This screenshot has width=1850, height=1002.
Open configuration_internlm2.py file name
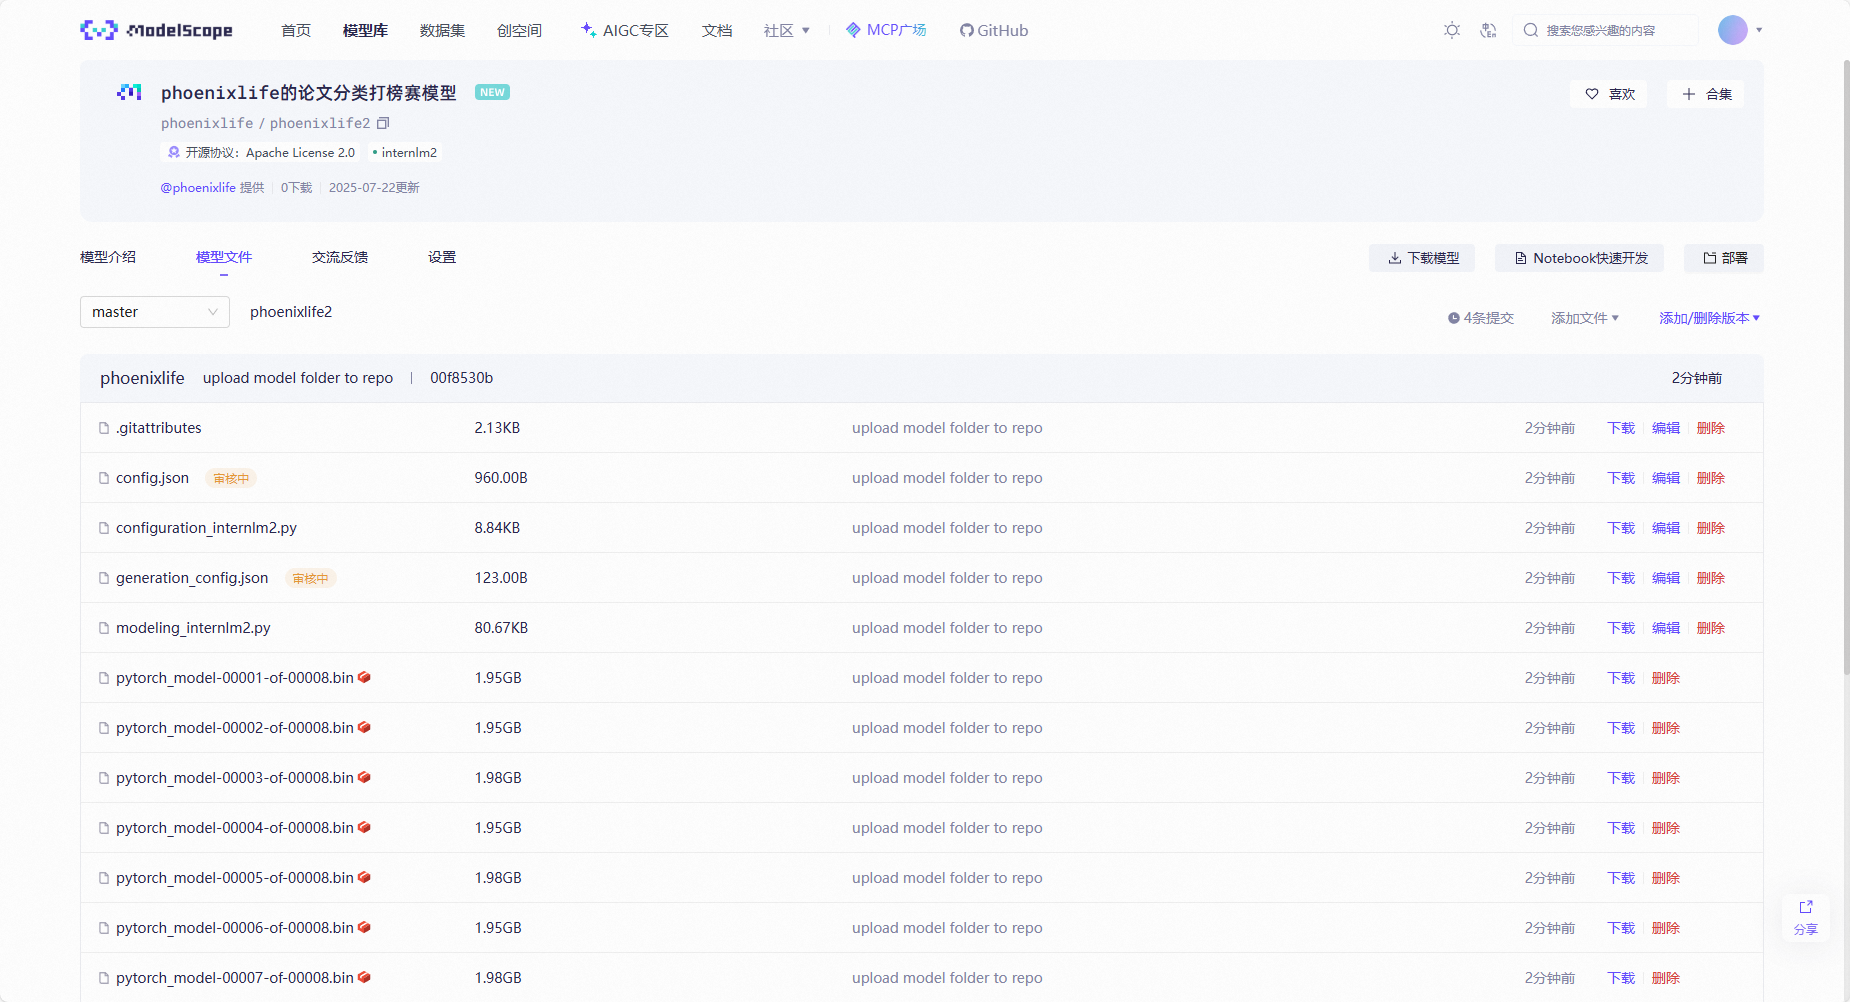(x=206, y=528)
